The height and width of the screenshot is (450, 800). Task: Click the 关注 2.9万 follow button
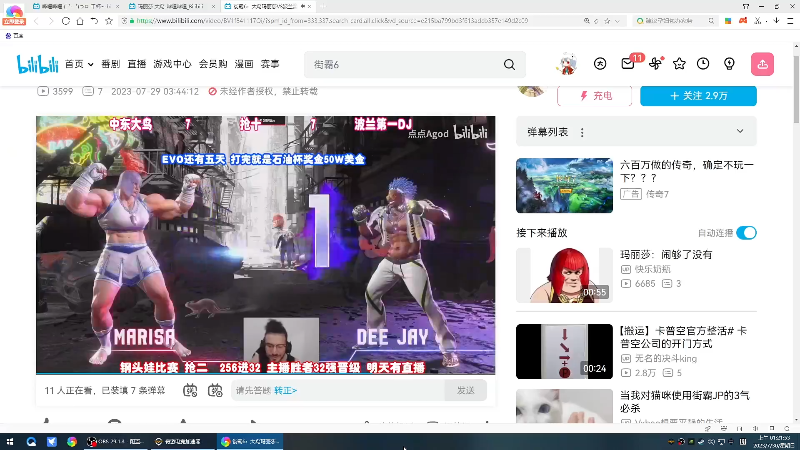coord(698,96)
